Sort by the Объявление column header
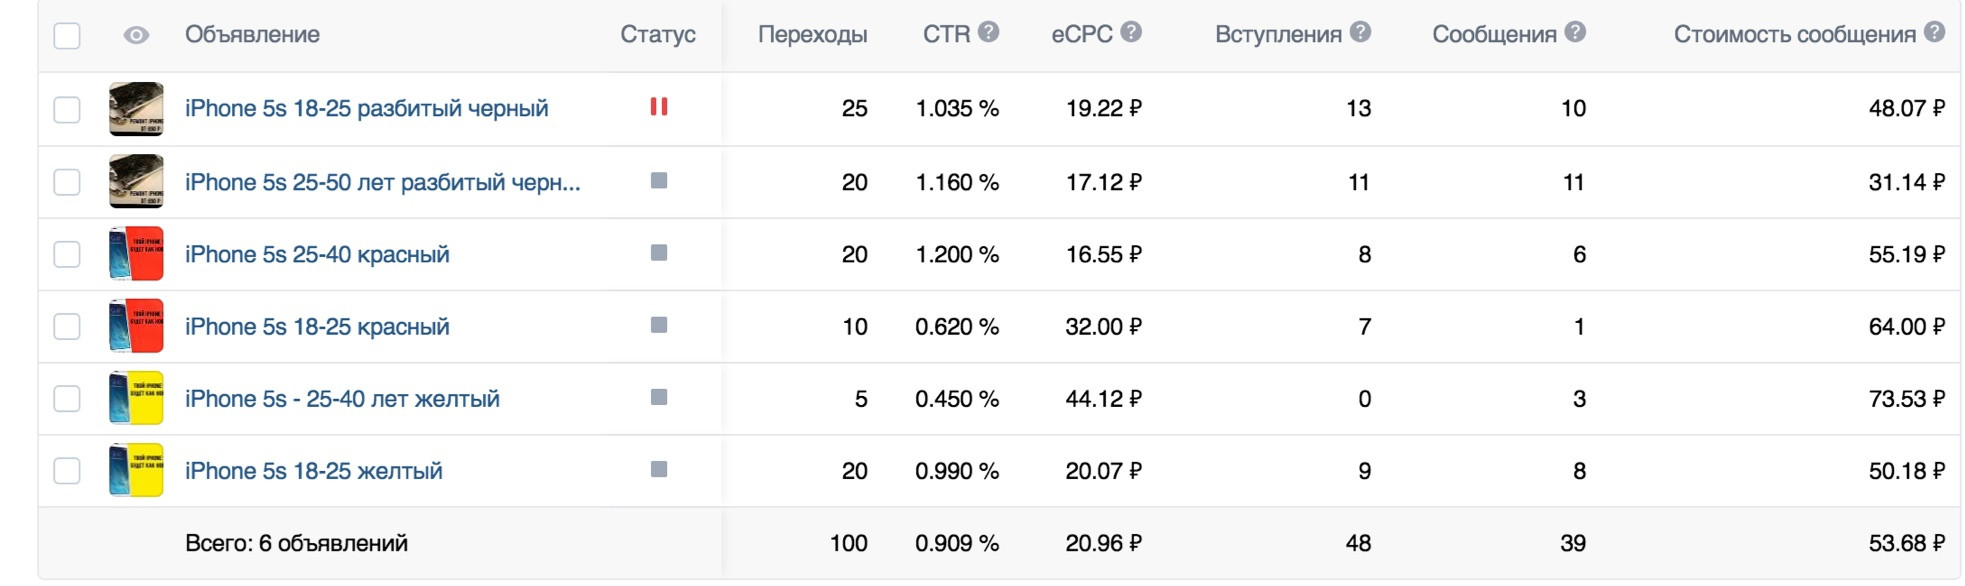 pos(252,35)
